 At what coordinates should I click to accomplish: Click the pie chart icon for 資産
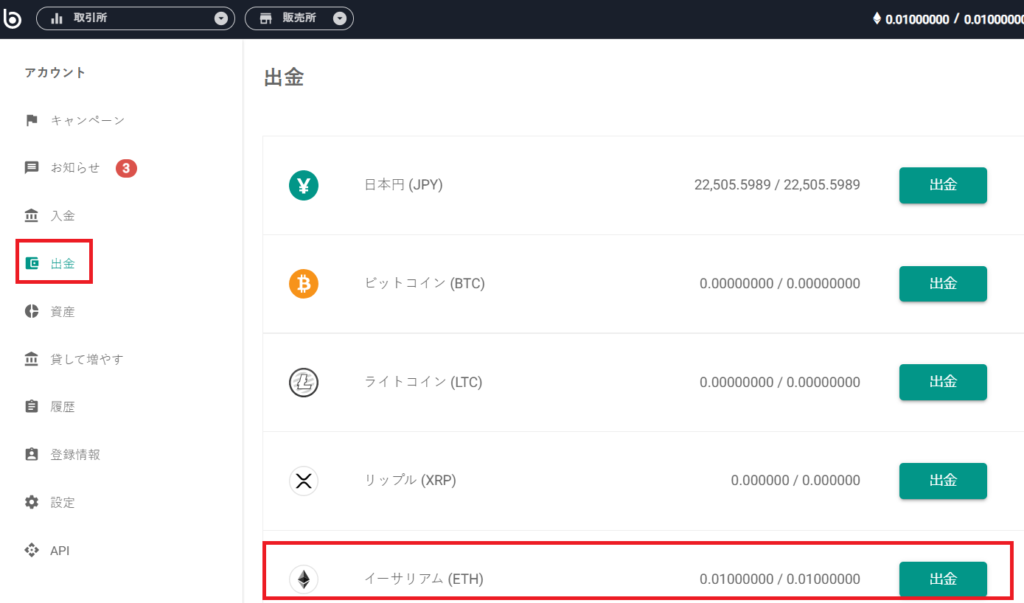coord(31,311)
